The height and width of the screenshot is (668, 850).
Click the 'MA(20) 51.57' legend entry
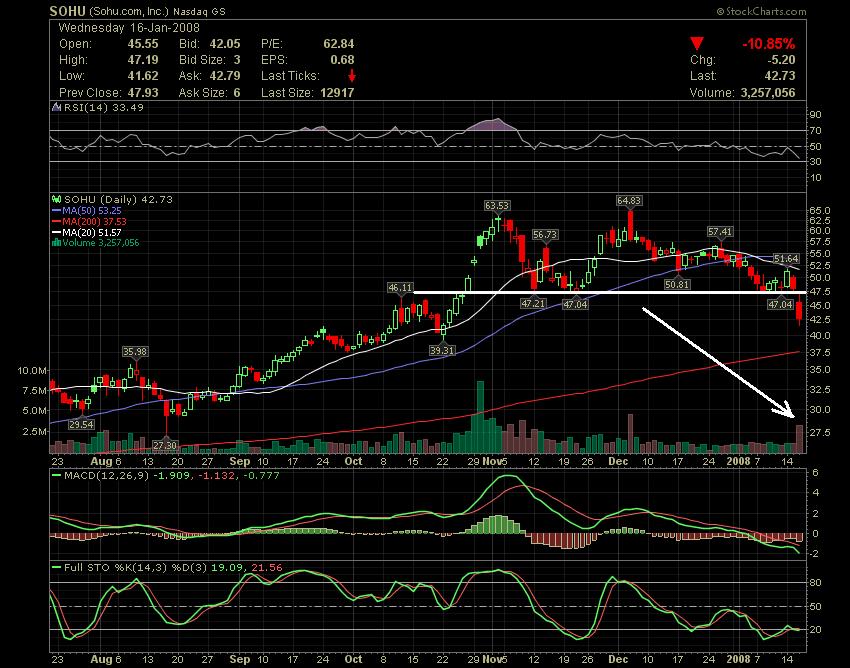pyautogui.click(x=92, y=233)
